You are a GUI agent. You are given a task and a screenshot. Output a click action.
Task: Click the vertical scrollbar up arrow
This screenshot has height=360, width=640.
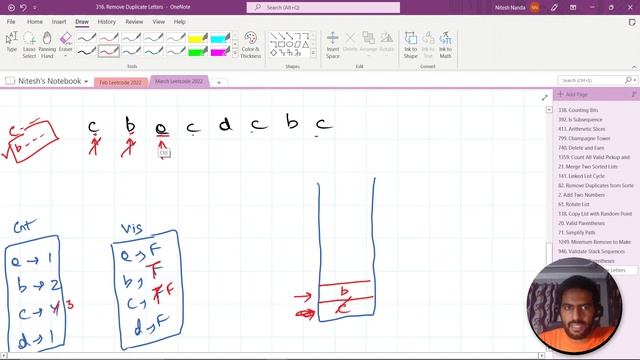coord(549,109)
